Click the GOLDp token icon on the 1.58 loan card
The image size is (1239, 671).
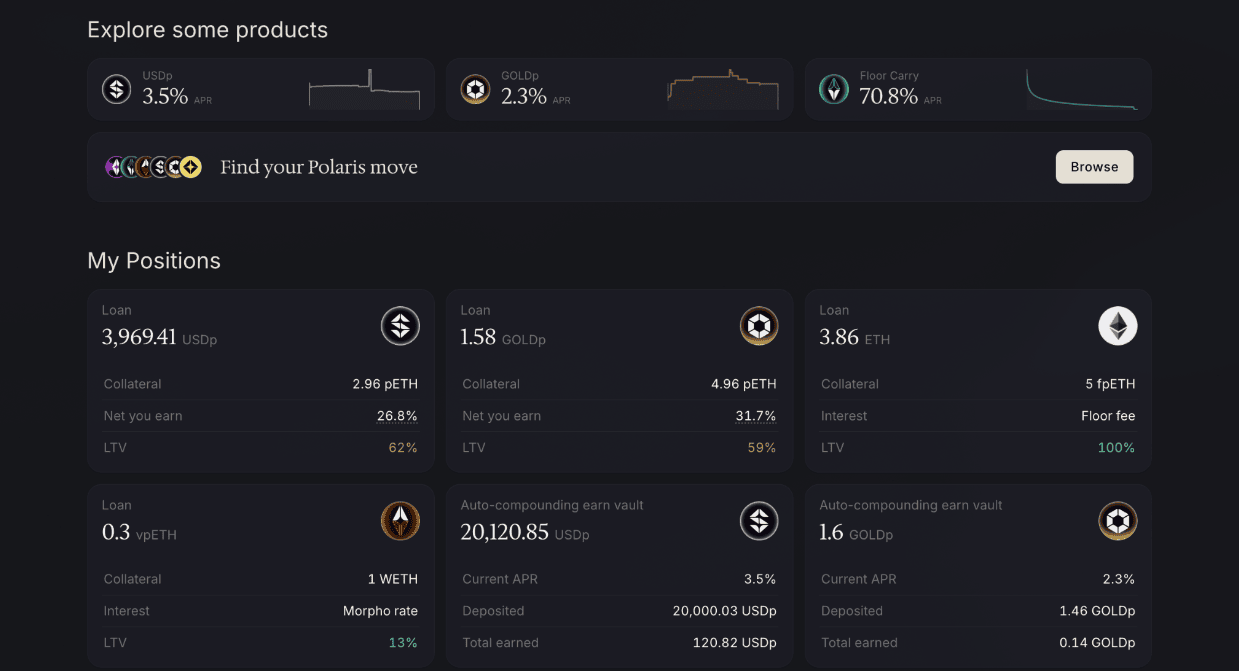point(759,326)
